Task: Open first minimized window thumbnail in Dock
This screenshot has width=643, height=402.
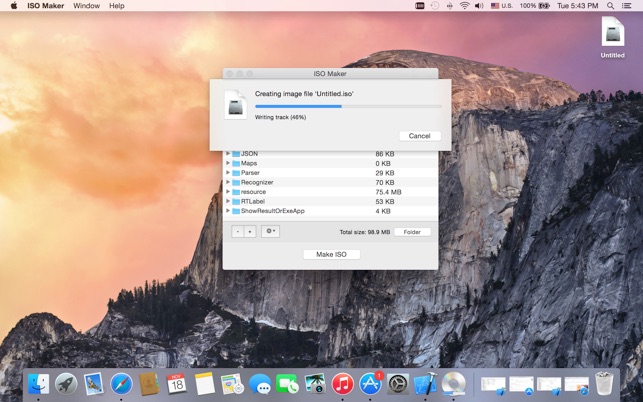Action: click(493, 386)
